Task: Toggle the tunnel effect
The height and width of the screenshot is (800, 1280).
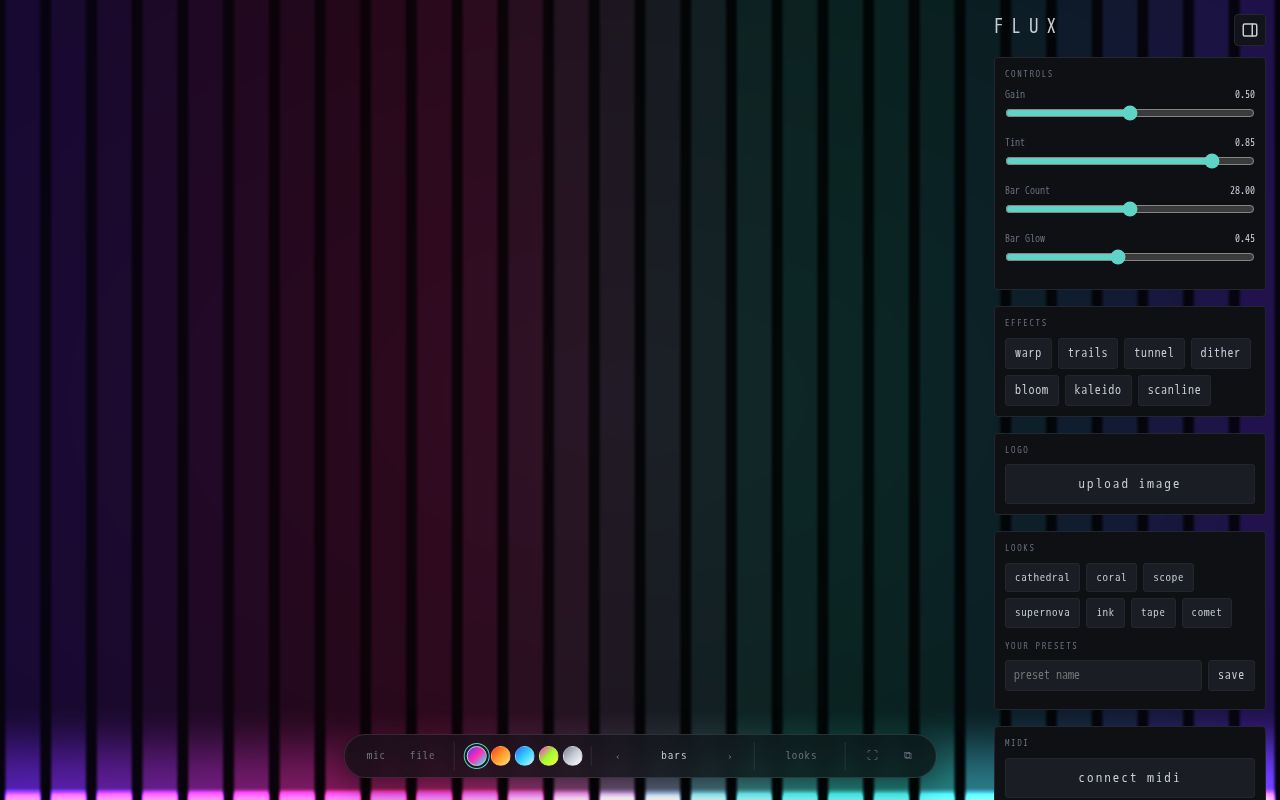Action: 1154,353
